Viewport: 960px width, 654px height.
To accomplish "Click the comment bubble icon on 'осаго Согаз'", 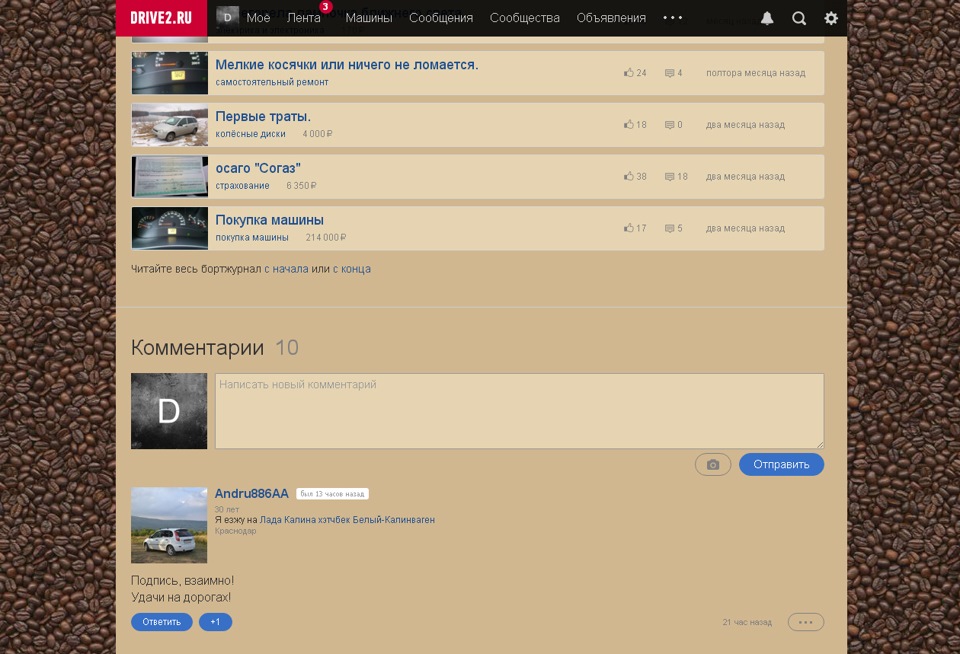I will coord(669,176).
